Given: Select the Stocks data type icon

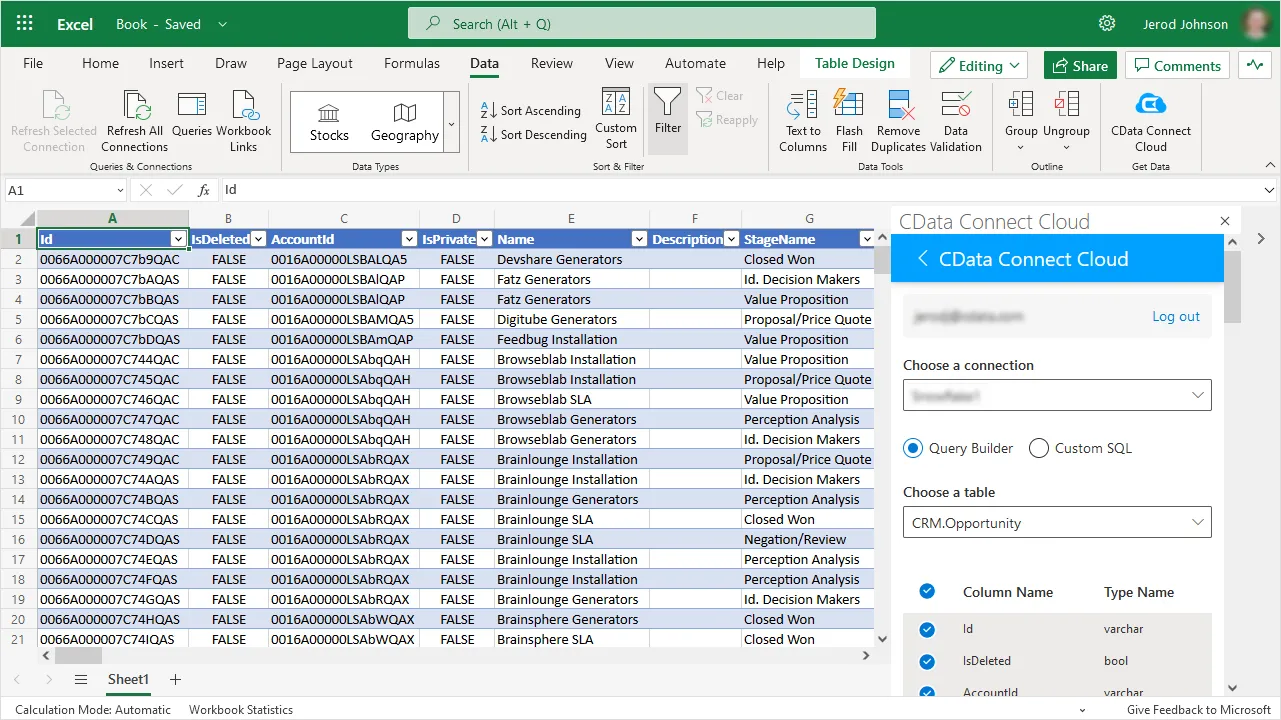Looking at the screenshot, I should pos(328,118).
